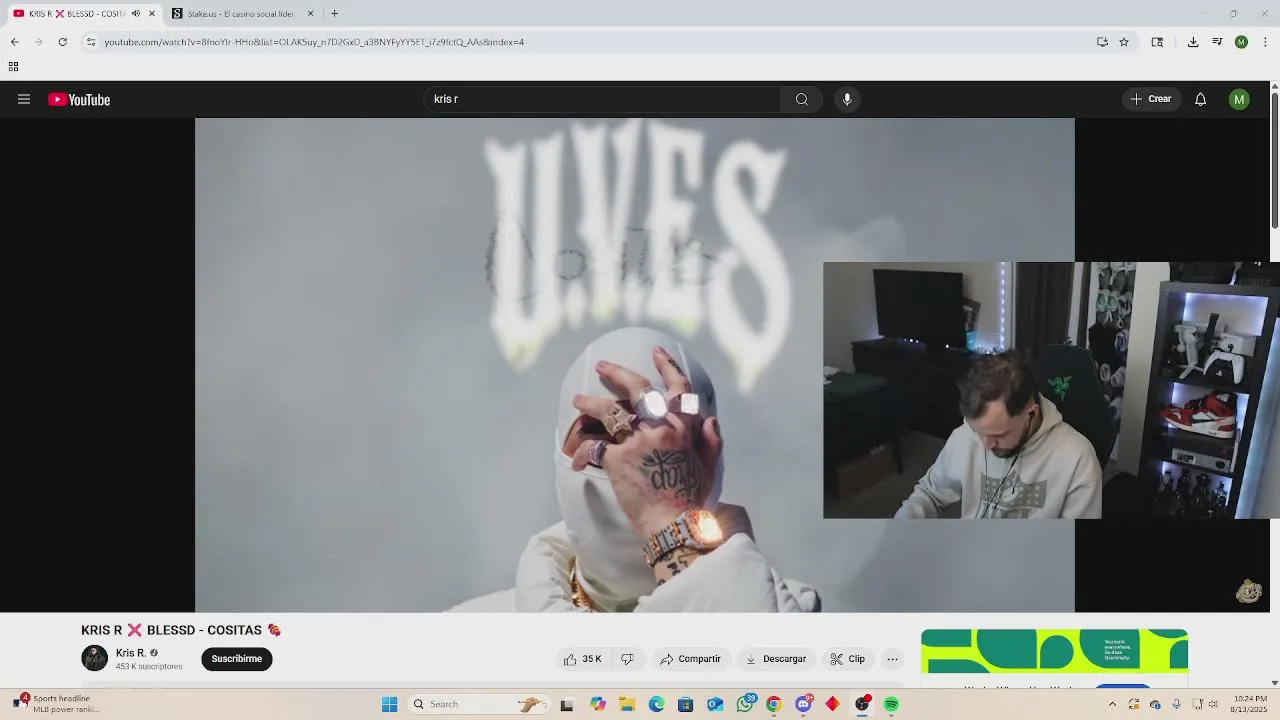Click the Windows taskbar Search box

tap(478, 704)
